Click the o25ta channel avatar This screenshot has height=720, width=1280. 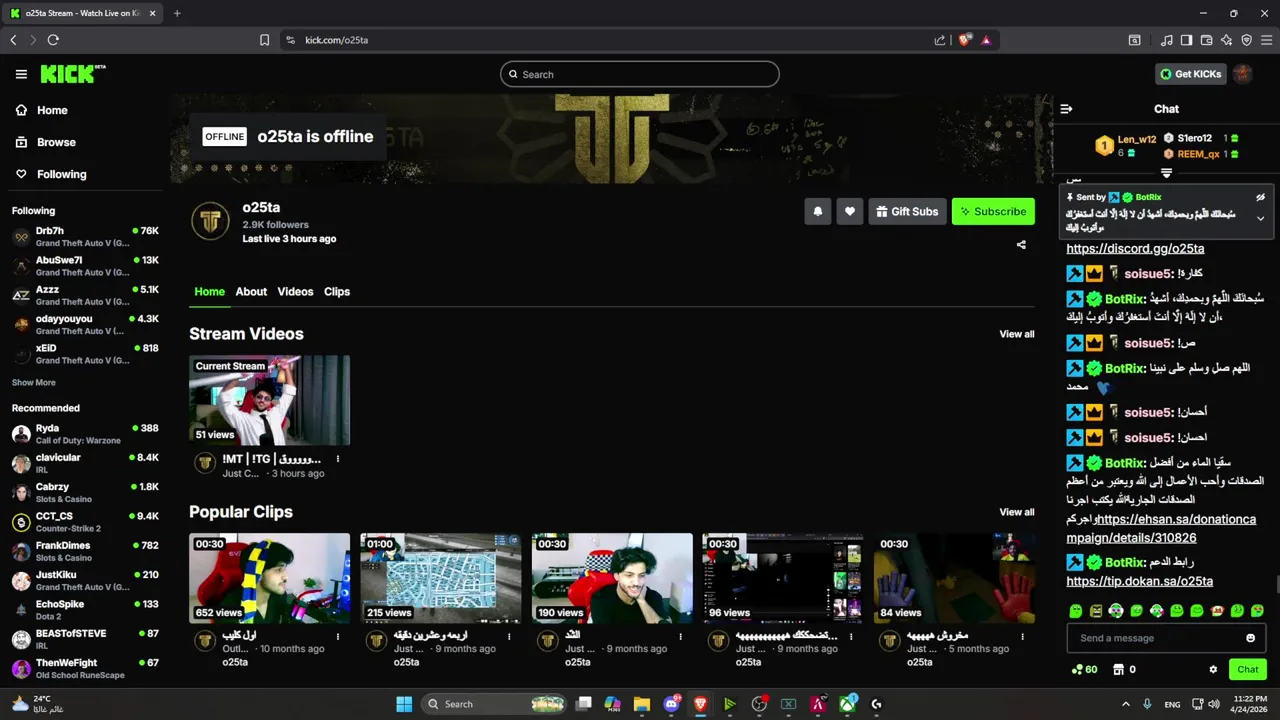(210, 221)
